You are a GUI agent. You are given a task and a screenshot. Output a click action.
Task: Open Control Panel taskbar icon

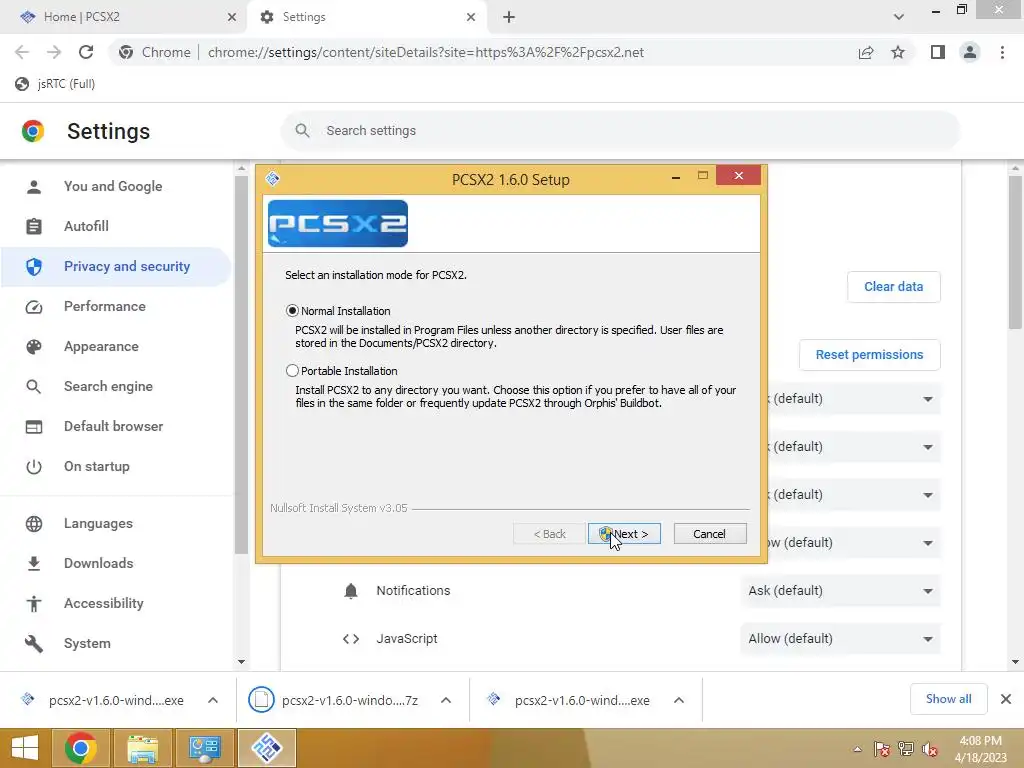click(204, 748)
